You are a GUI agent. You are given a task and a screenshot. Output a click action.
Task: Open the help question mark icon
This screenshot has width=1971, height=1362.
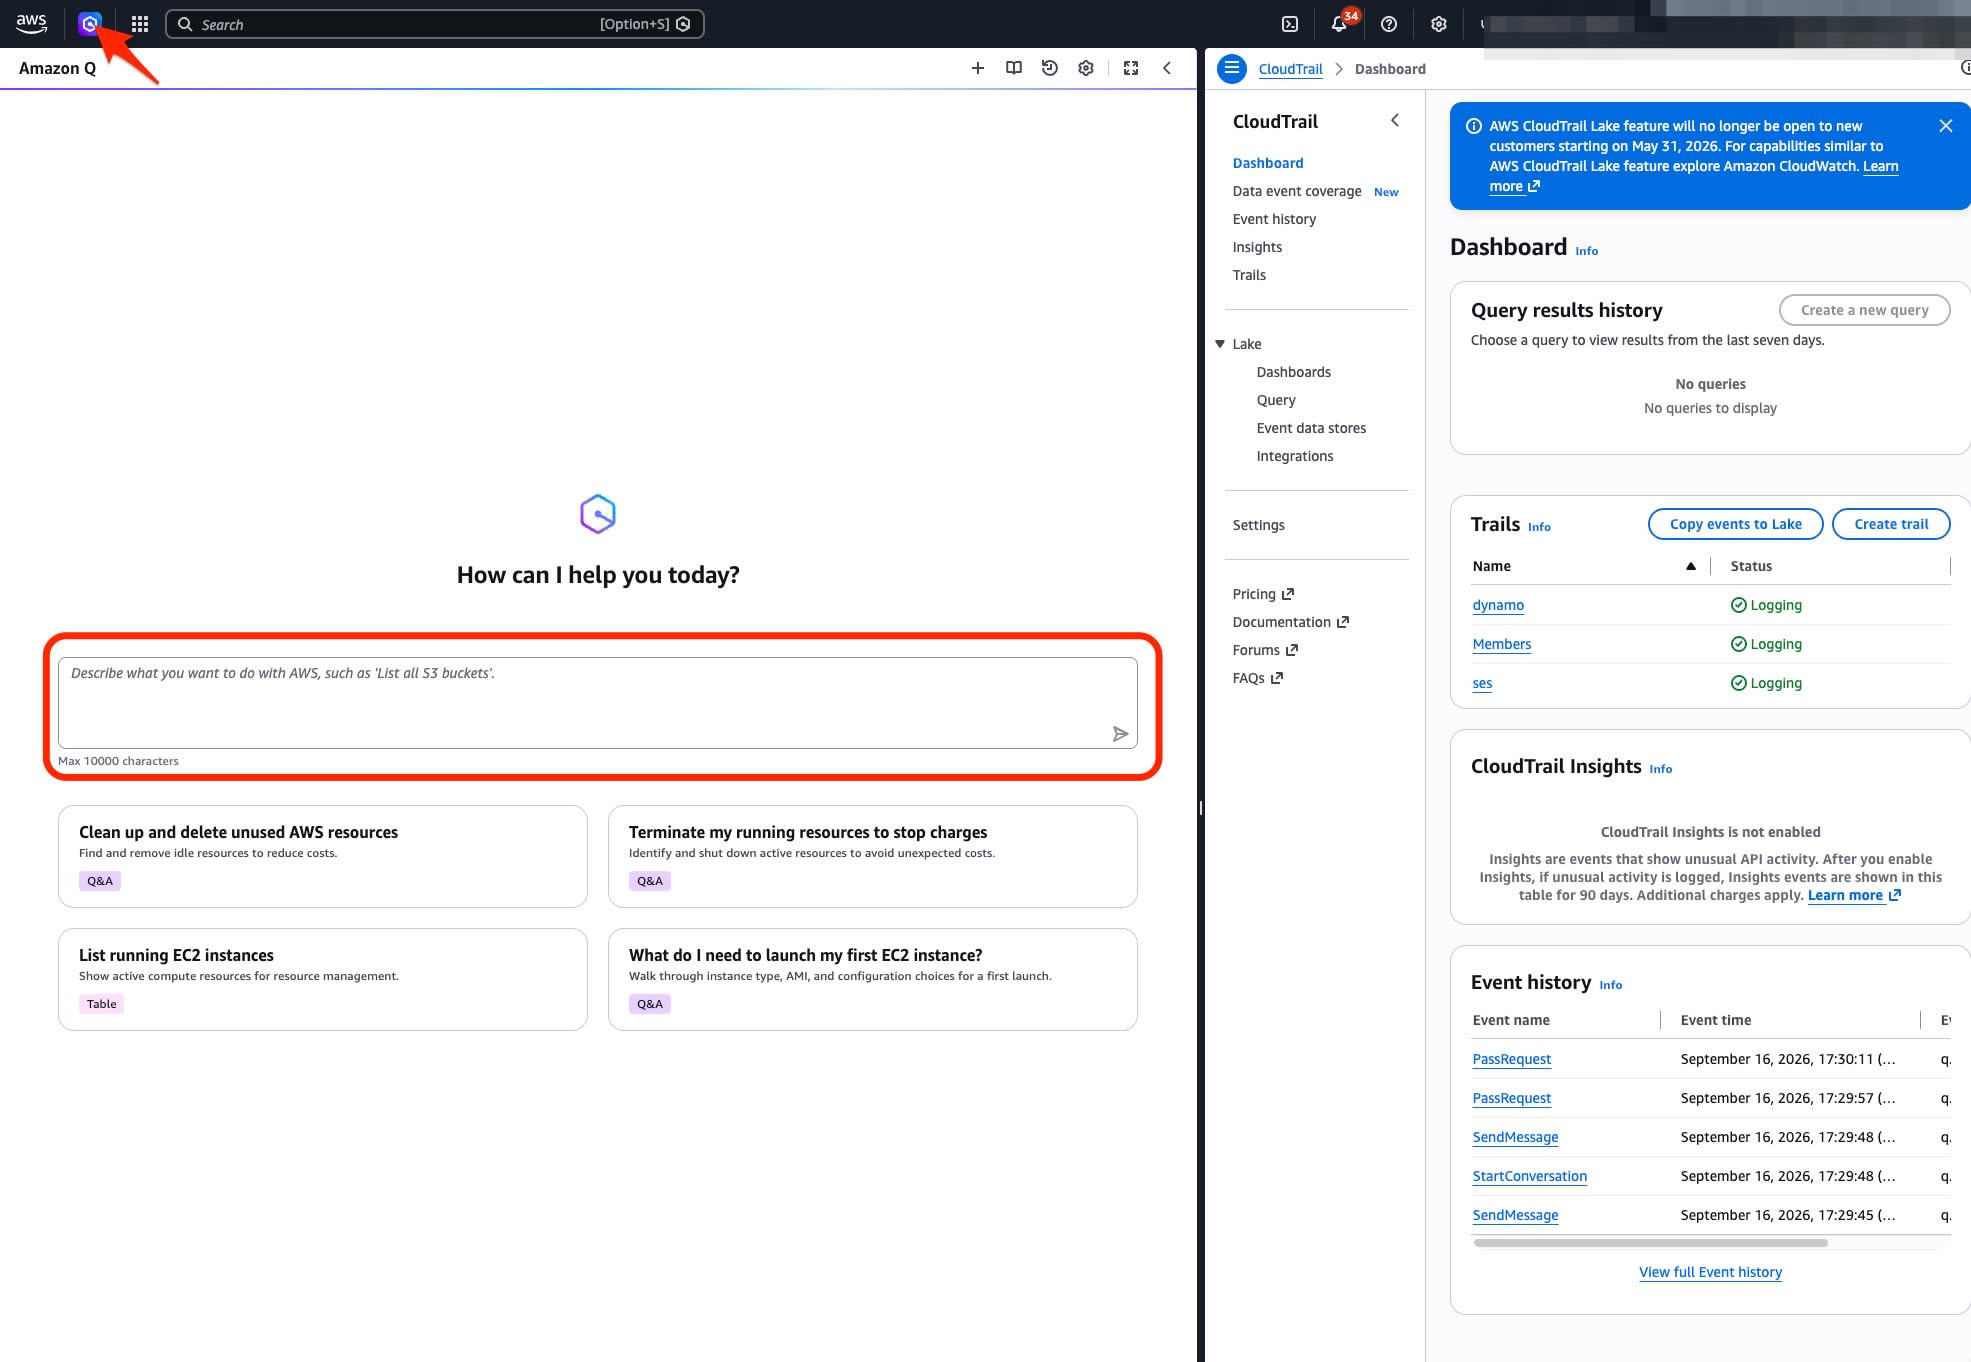pos(1389,24)
